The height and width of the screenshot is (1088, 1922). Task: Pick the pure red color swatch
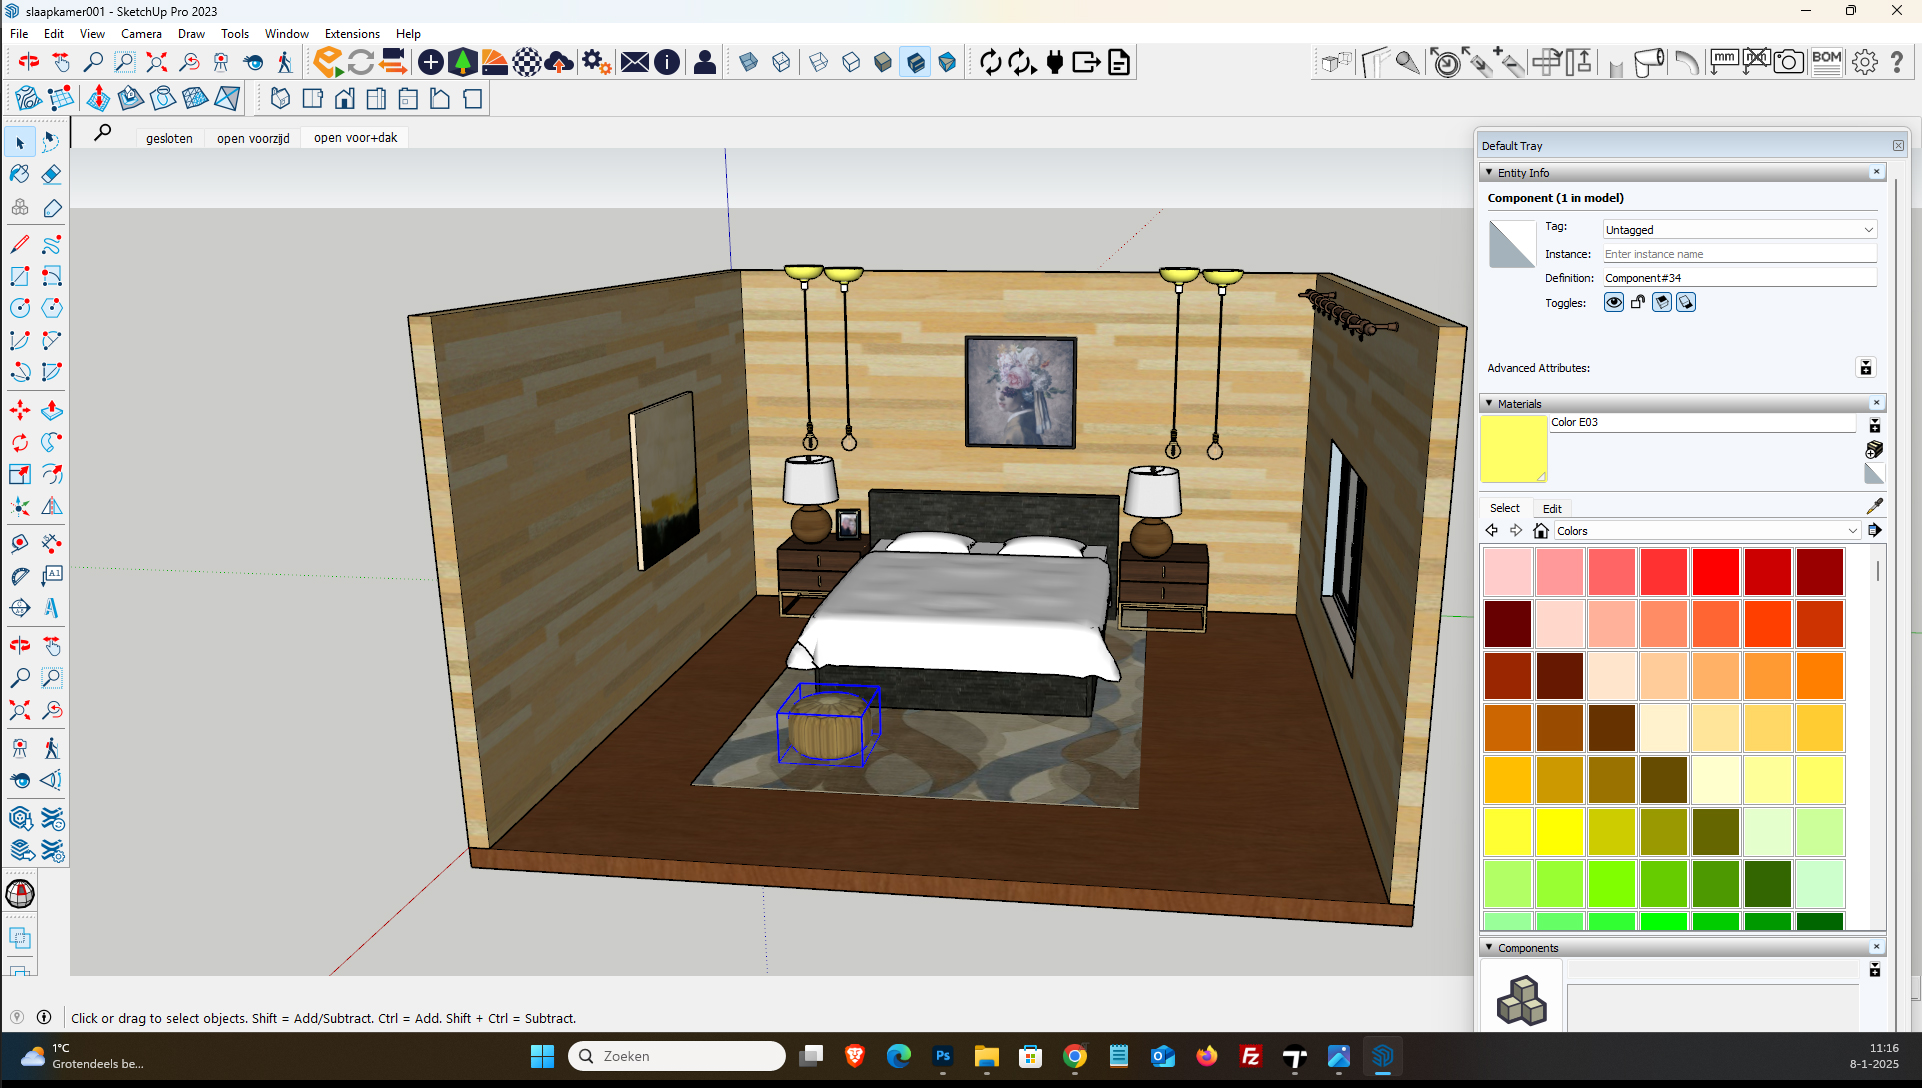(x=1716, y=571)
